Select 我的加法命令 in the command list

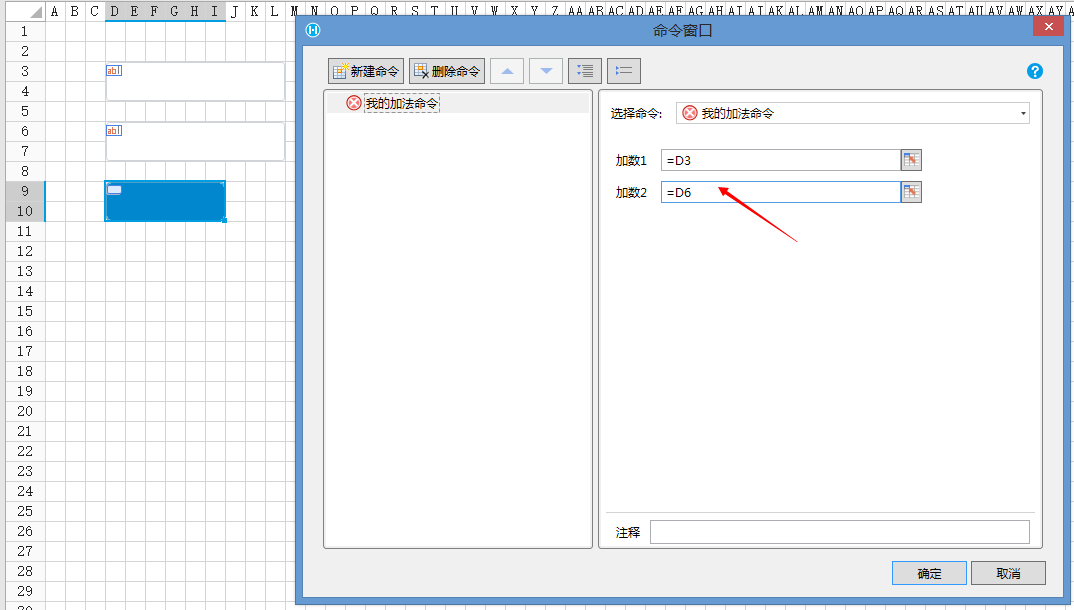401,103
